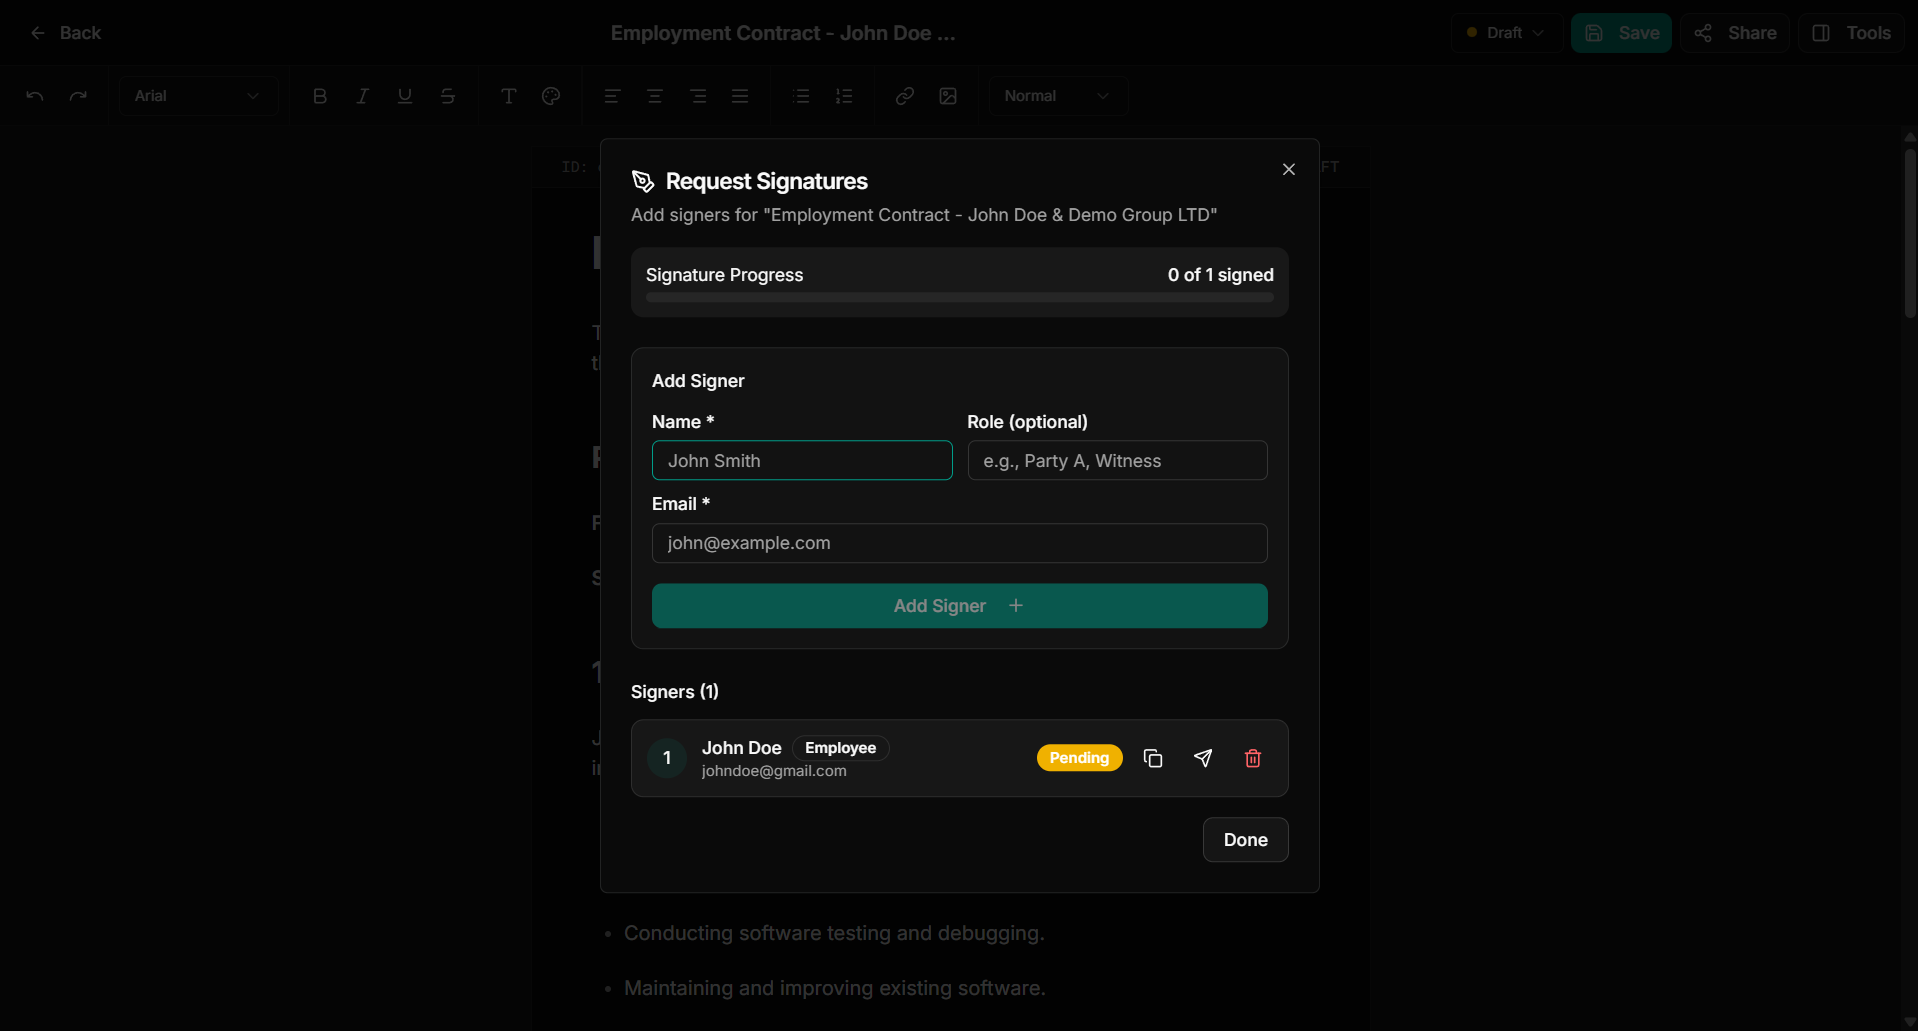Image resolution: width=1918 pixels, height=1031 pixels.
Task: Undo the last change
Action: pyautogui.click(x=35, y=96)
